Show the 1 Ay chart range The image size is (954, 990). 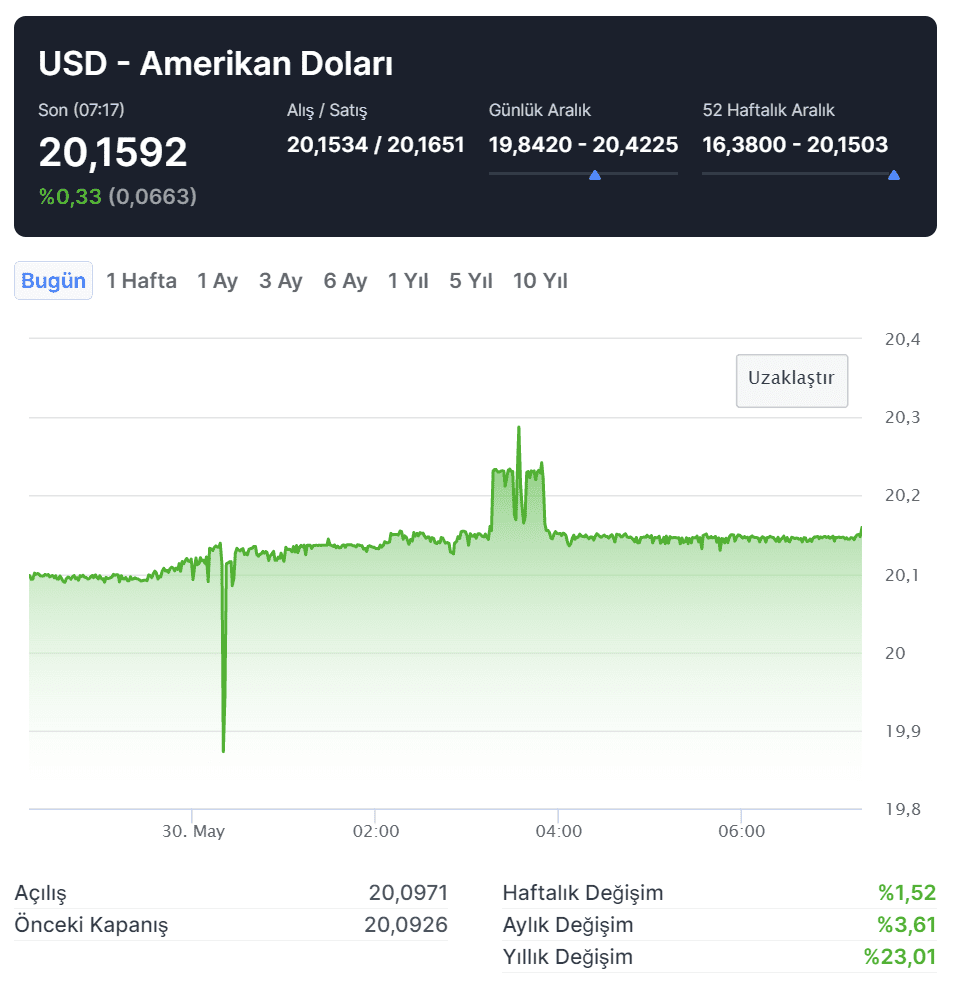217,281
